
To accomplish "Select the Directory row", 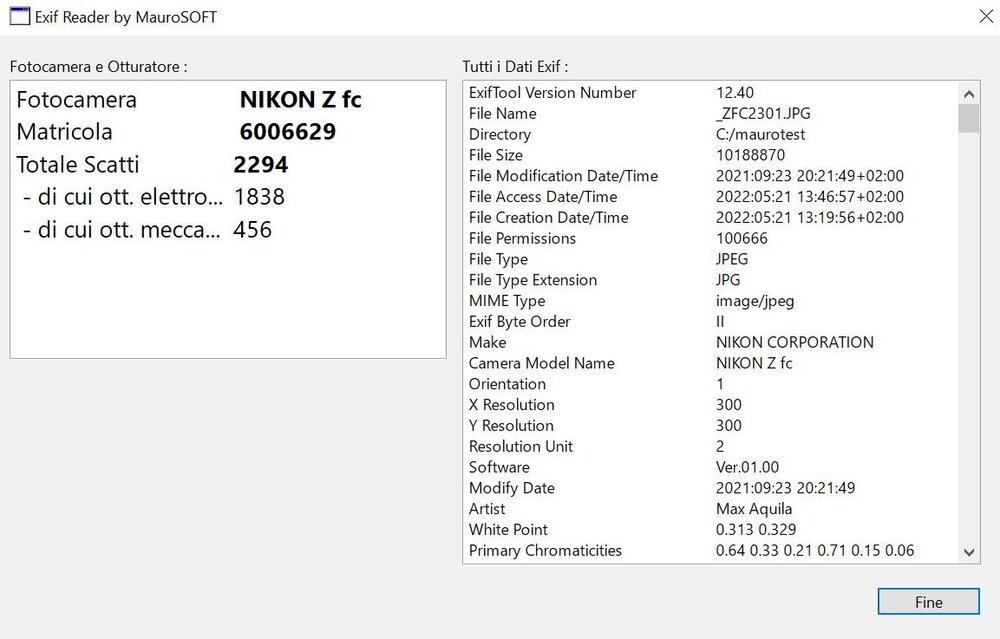I will 710,135.
